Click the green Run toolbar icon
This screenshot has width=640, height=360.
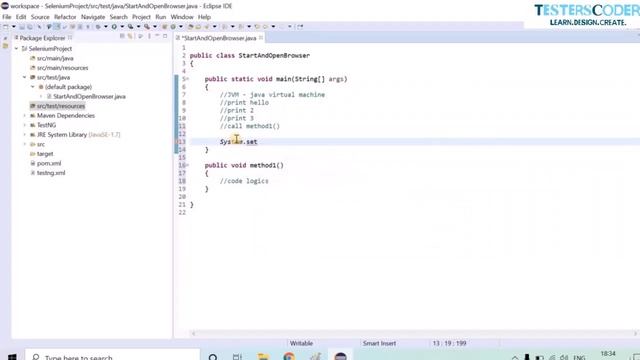[114, 27]
